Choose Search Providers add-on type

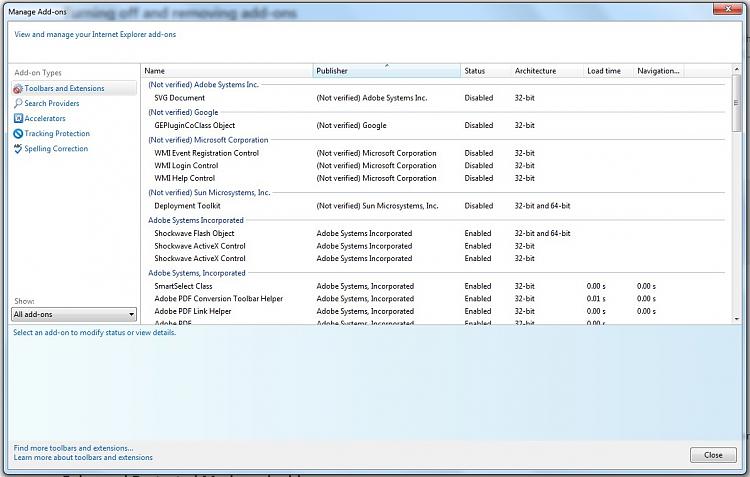(52, 103)
